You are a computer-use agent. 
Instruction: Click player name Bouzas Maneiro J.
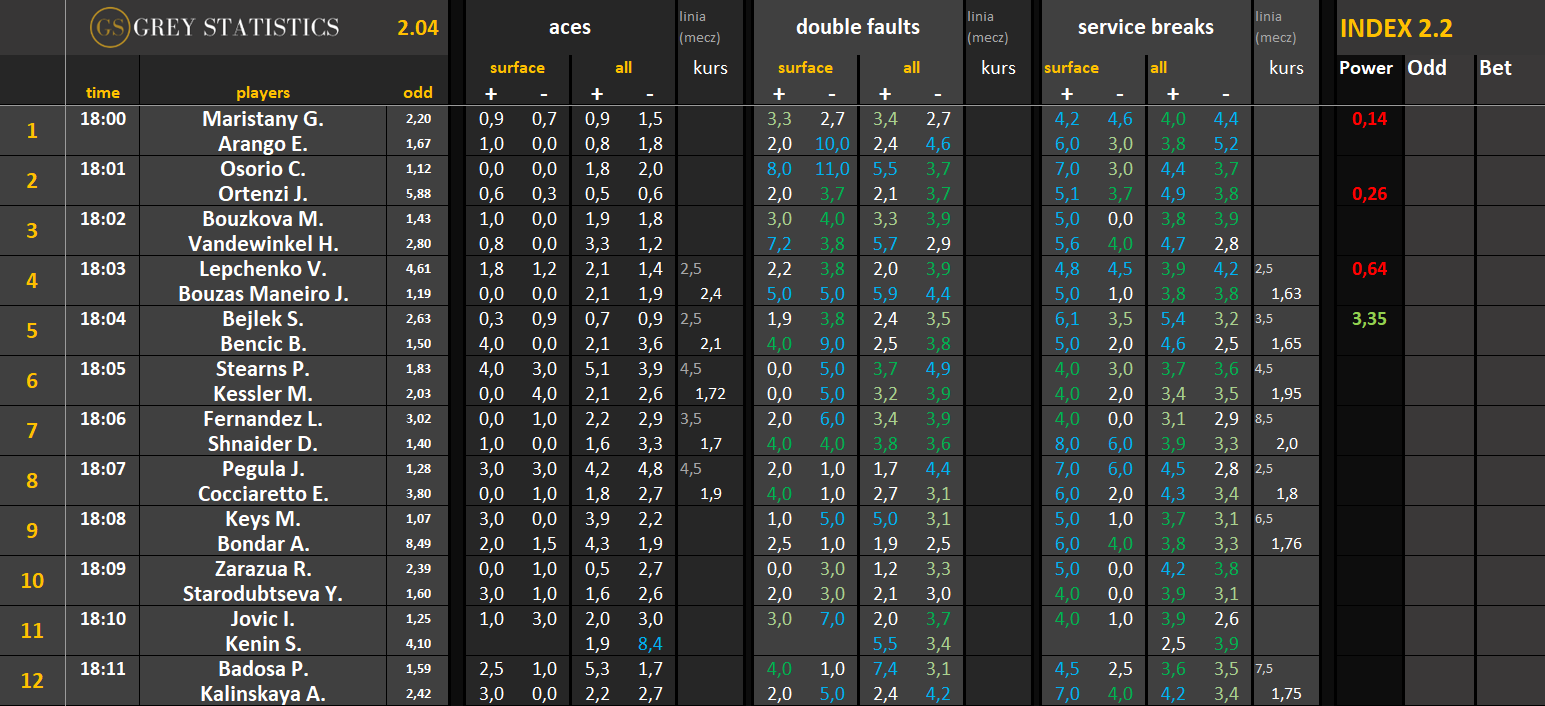coord(263,294)
